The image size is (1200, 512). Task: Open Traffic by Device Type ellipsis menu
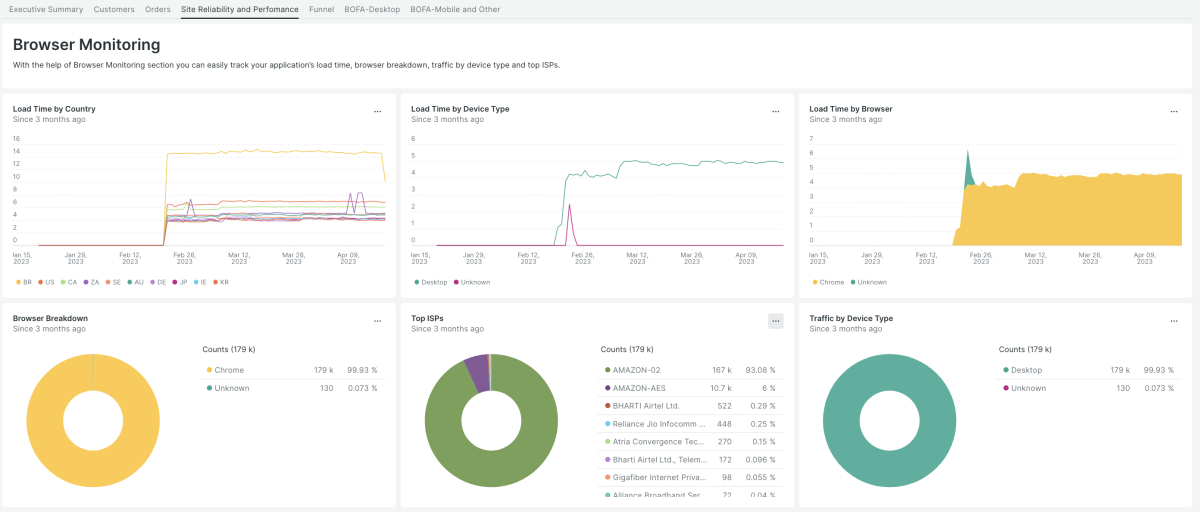coord(1173,321)
